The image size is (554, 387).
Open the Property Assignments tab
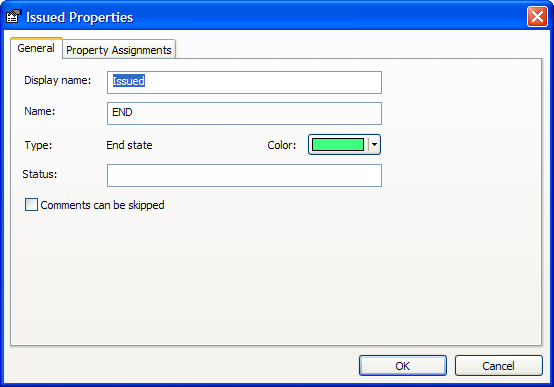(x=119, y=50)
